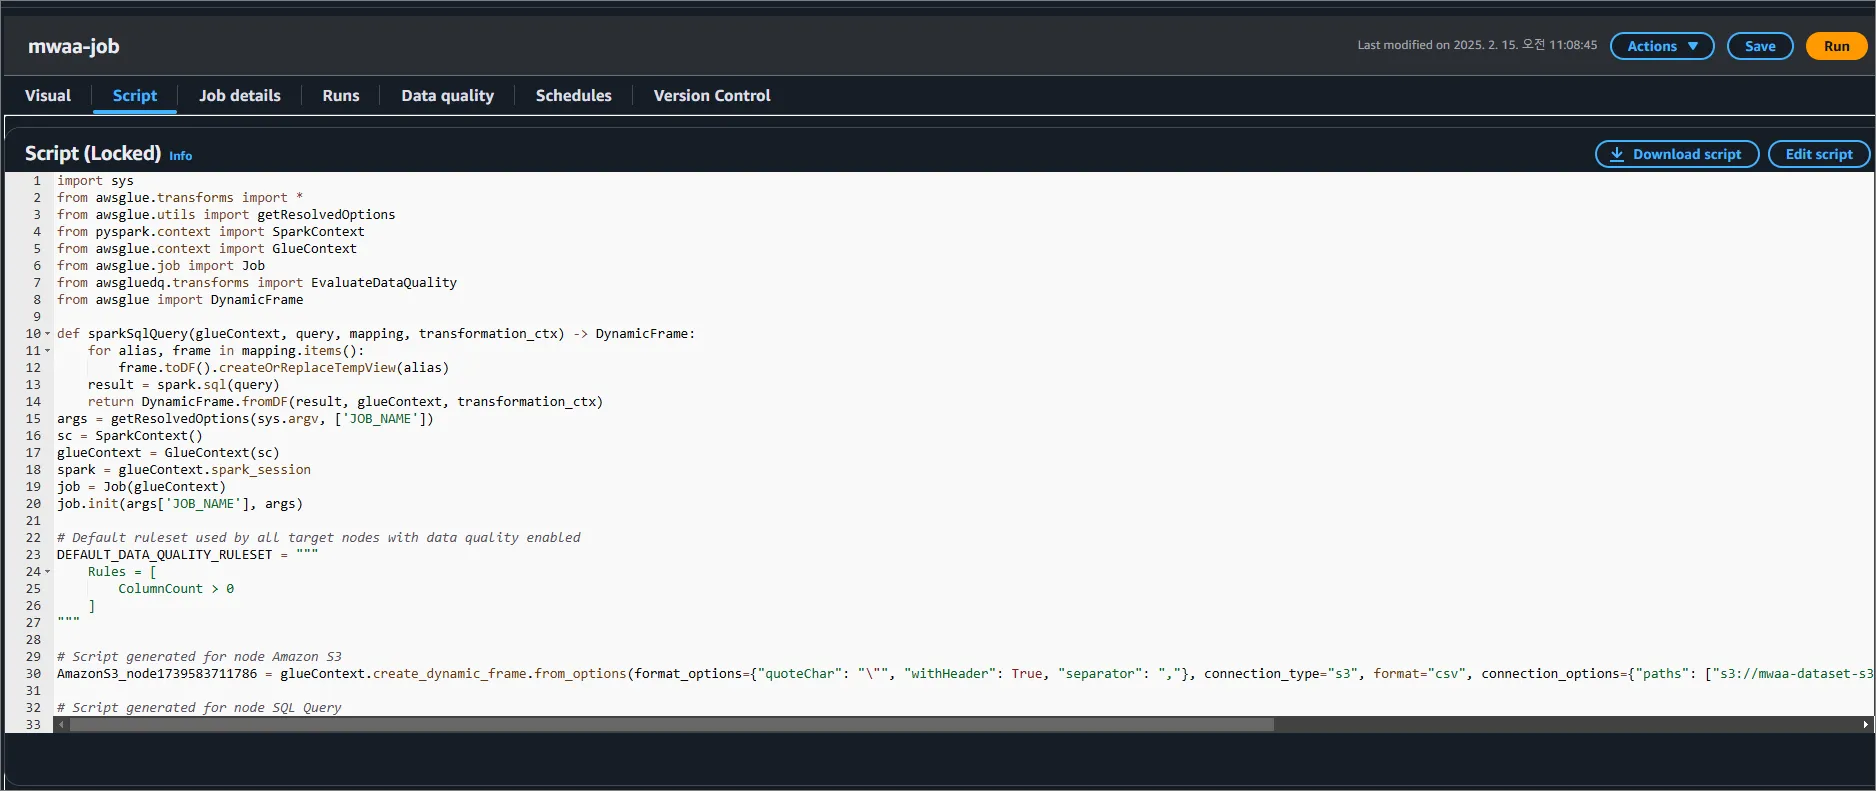Click the Edit script button
Image resolution: width=1876 pixels, height=791 pixels.
point(1819,154)
